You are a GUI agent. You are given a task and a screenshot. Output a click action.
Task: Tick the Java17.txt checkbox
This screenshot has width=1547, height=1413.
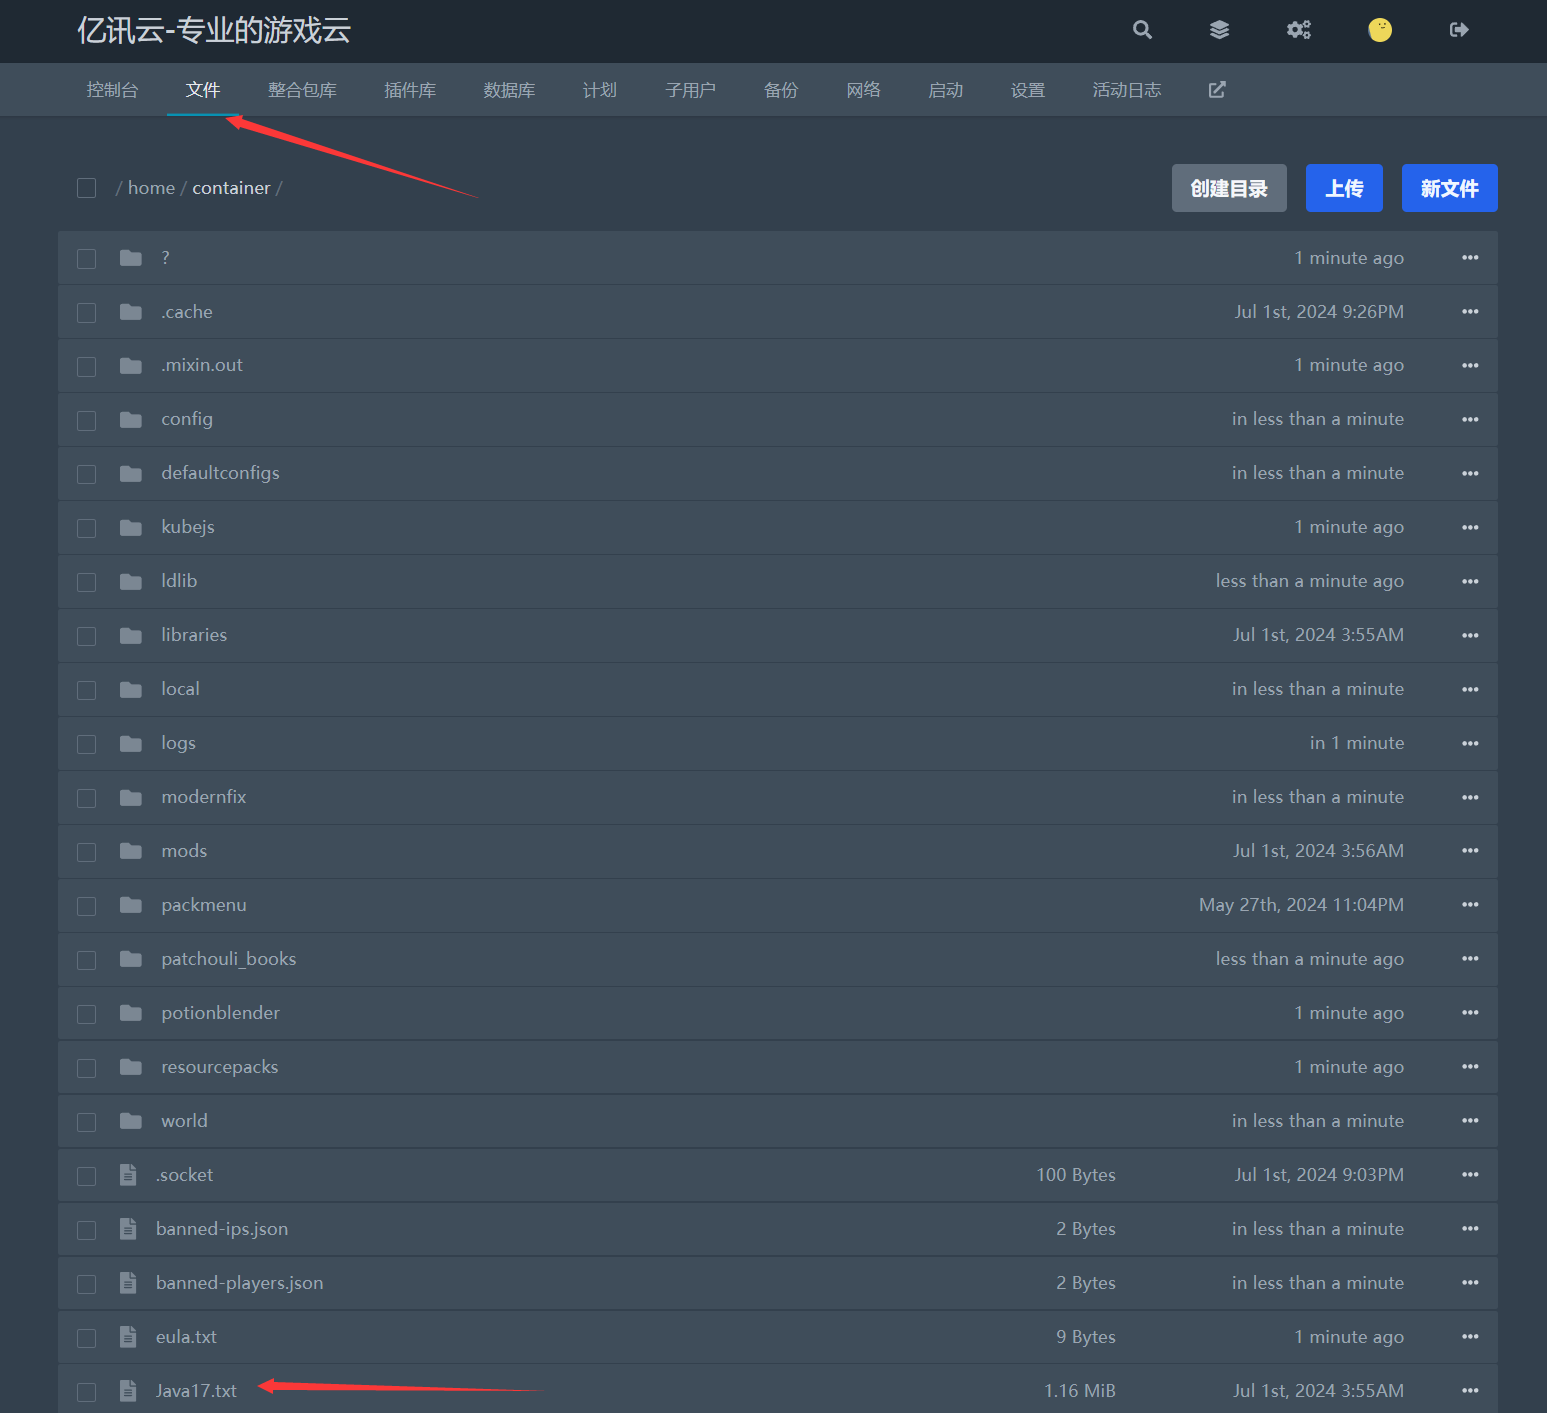pos(87,1392)
